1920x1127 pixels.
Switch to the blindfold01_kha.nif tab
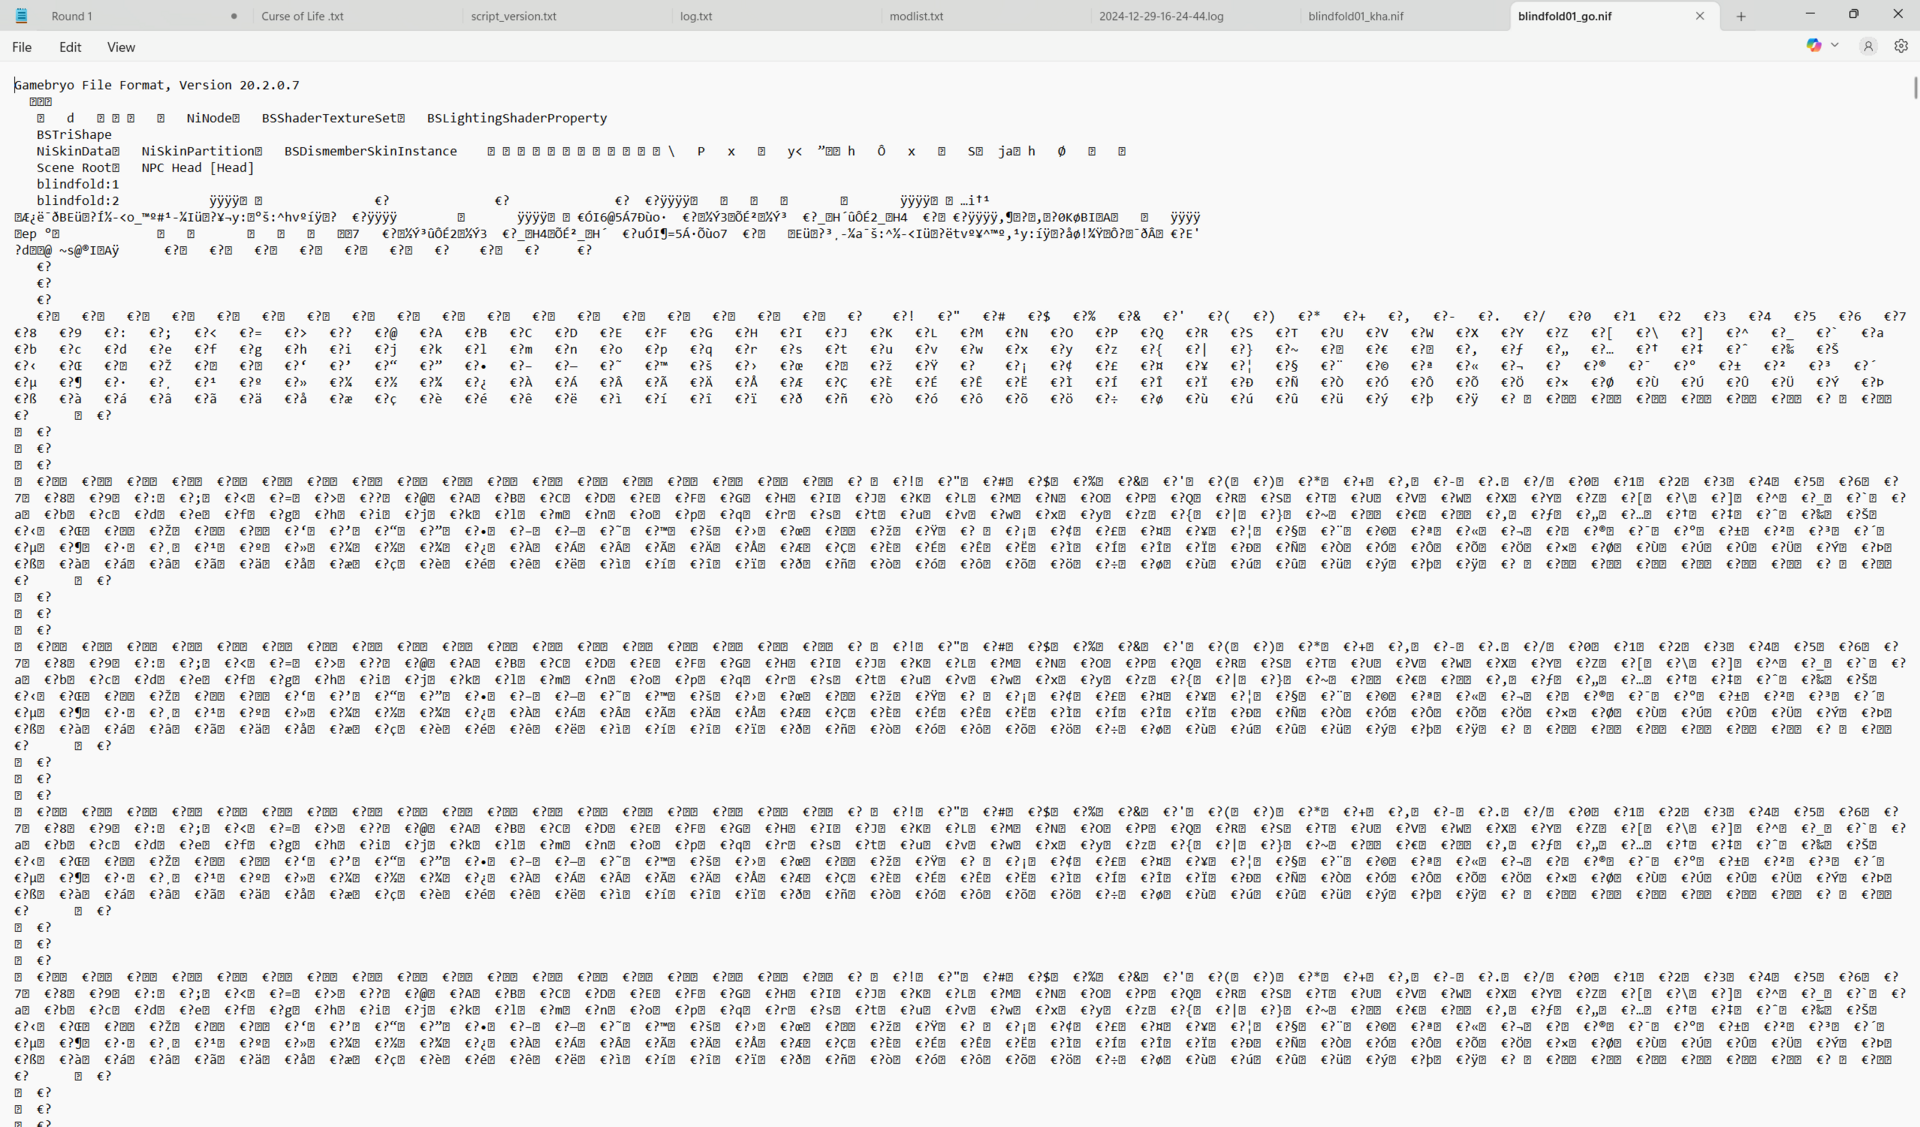(x=1405, y=16)
